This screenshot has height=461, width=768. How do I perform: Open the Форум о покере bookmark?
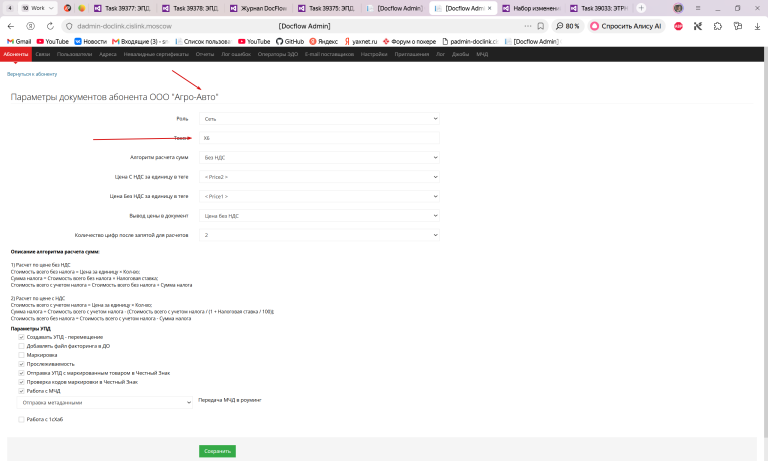409,42
